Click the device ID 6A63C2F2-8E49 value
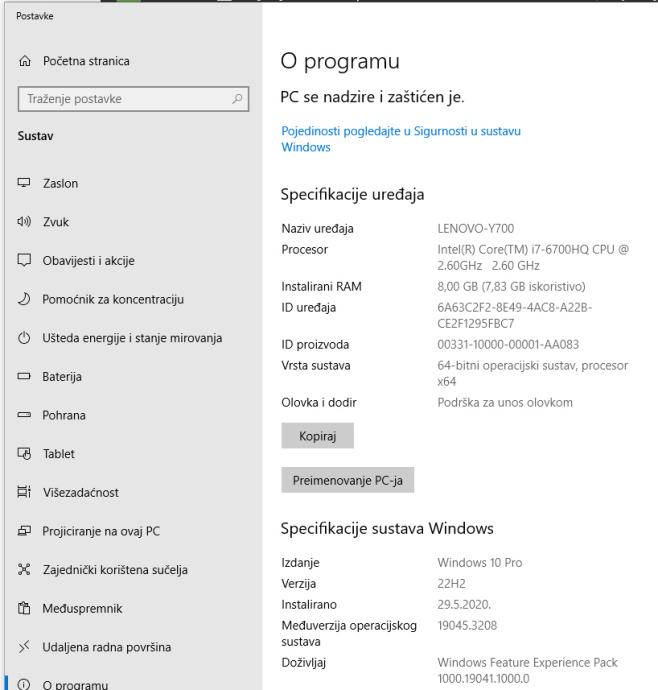This screenshot has height=690, width=658. click(515, 316)
